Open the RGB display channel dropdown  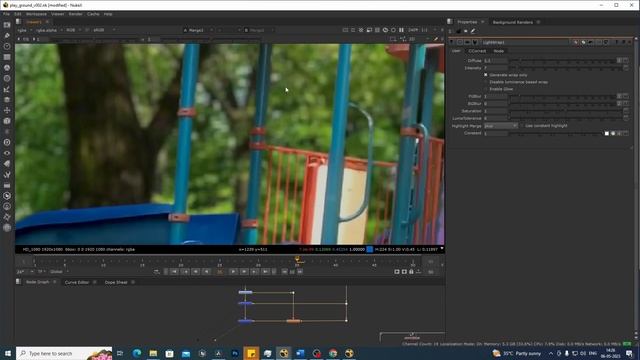pos(73,30)
